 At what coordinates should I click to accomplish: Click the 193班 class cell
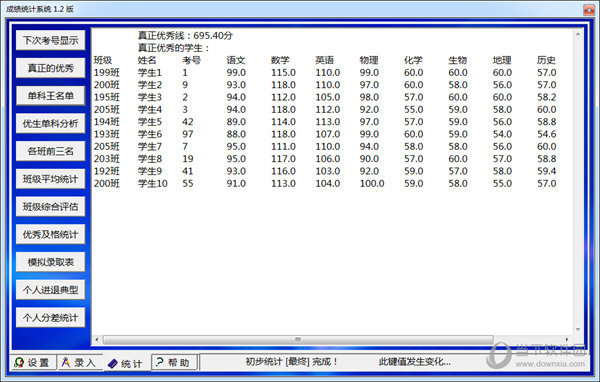[x=107, y=134]
